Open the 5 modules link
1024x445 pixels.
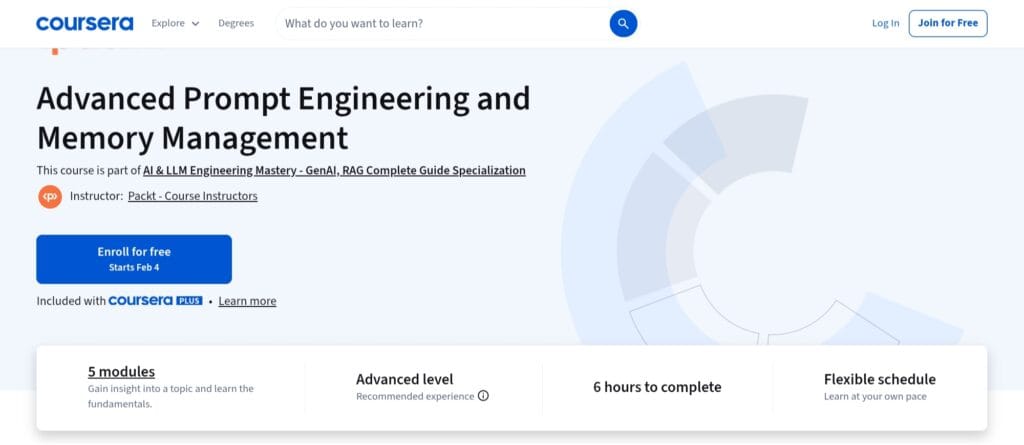121,372
